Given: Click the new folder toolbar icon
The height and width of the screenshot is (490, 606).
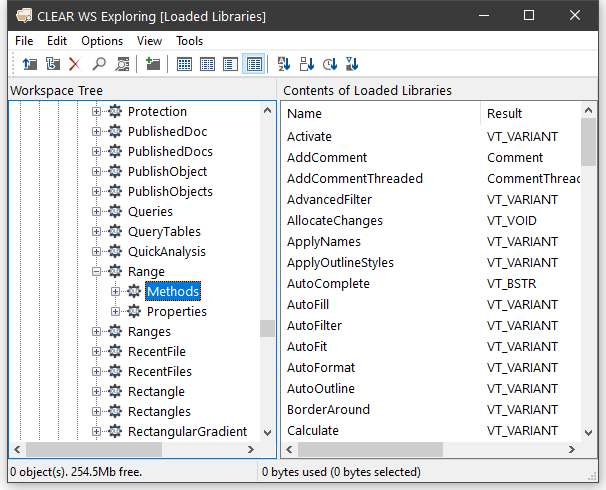Looking at the screenshot, I should coord(152,64).
